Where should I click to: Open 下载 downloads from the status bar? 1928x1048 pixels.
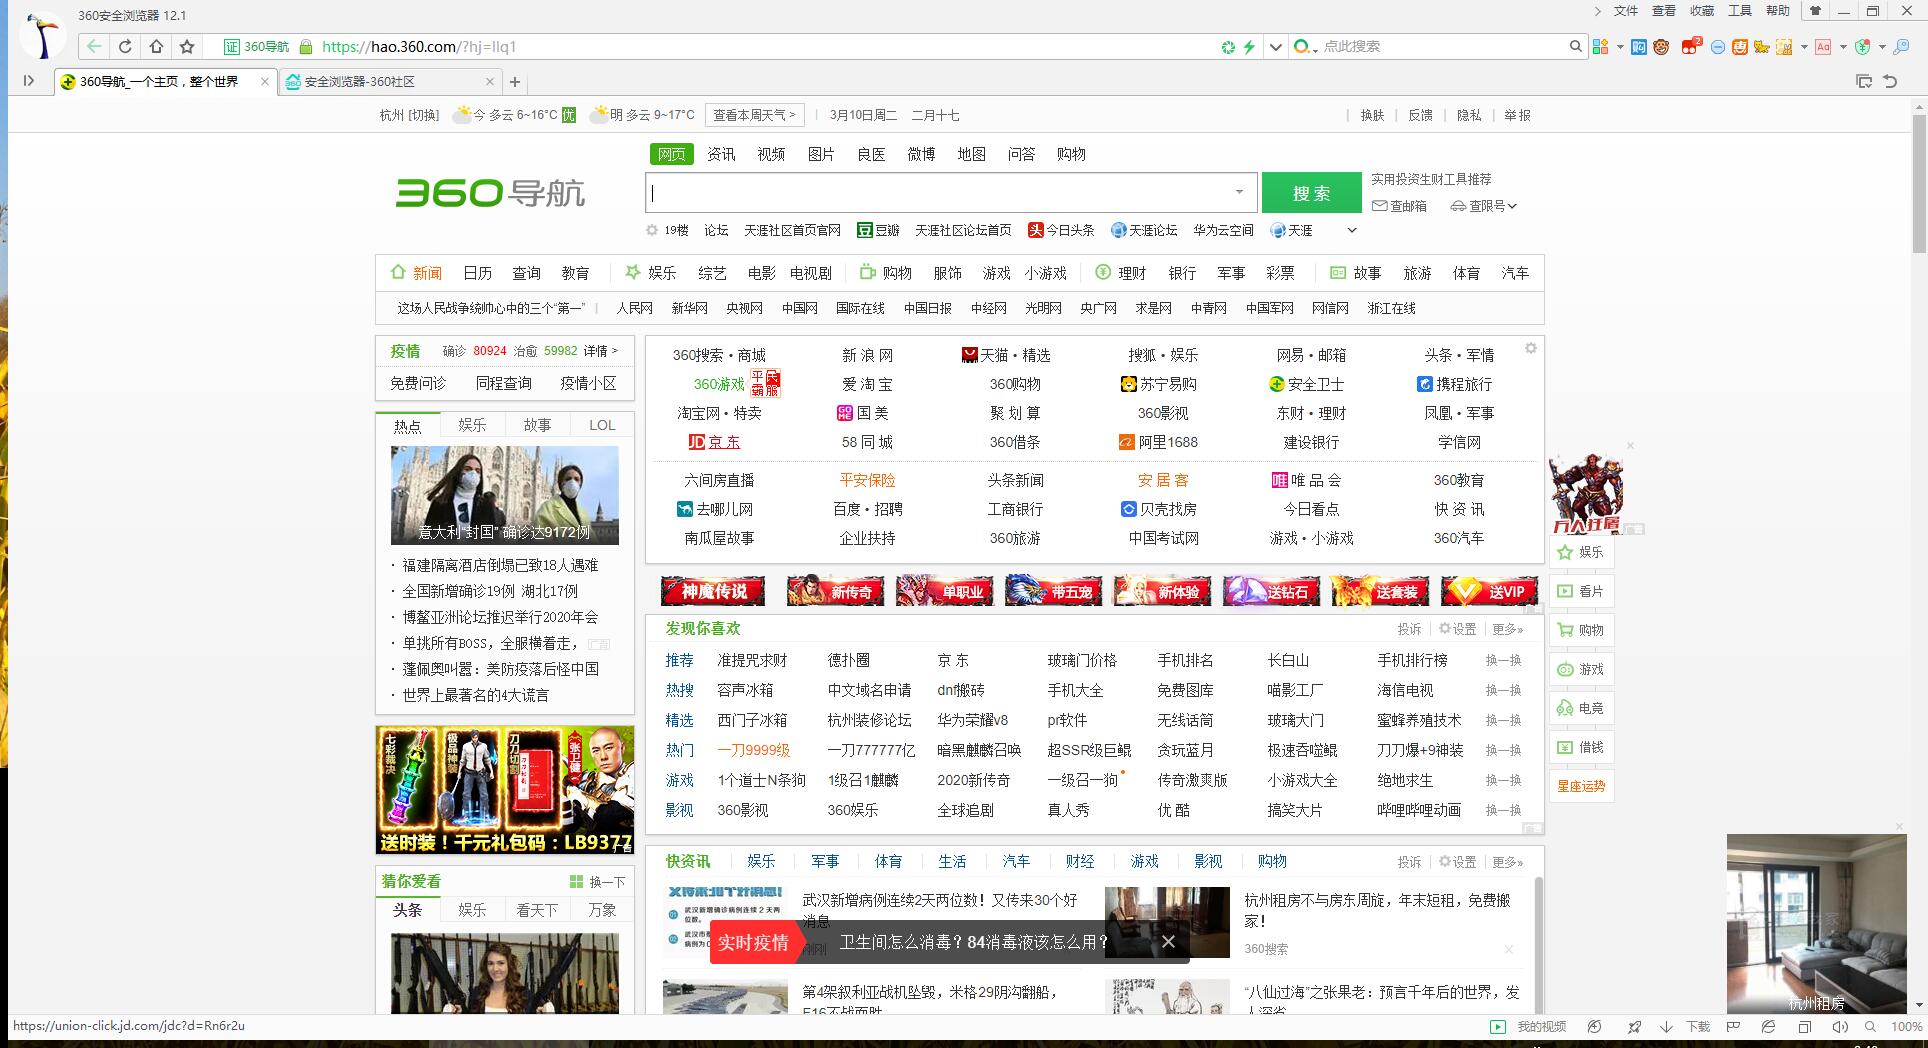(1698, 1026)
